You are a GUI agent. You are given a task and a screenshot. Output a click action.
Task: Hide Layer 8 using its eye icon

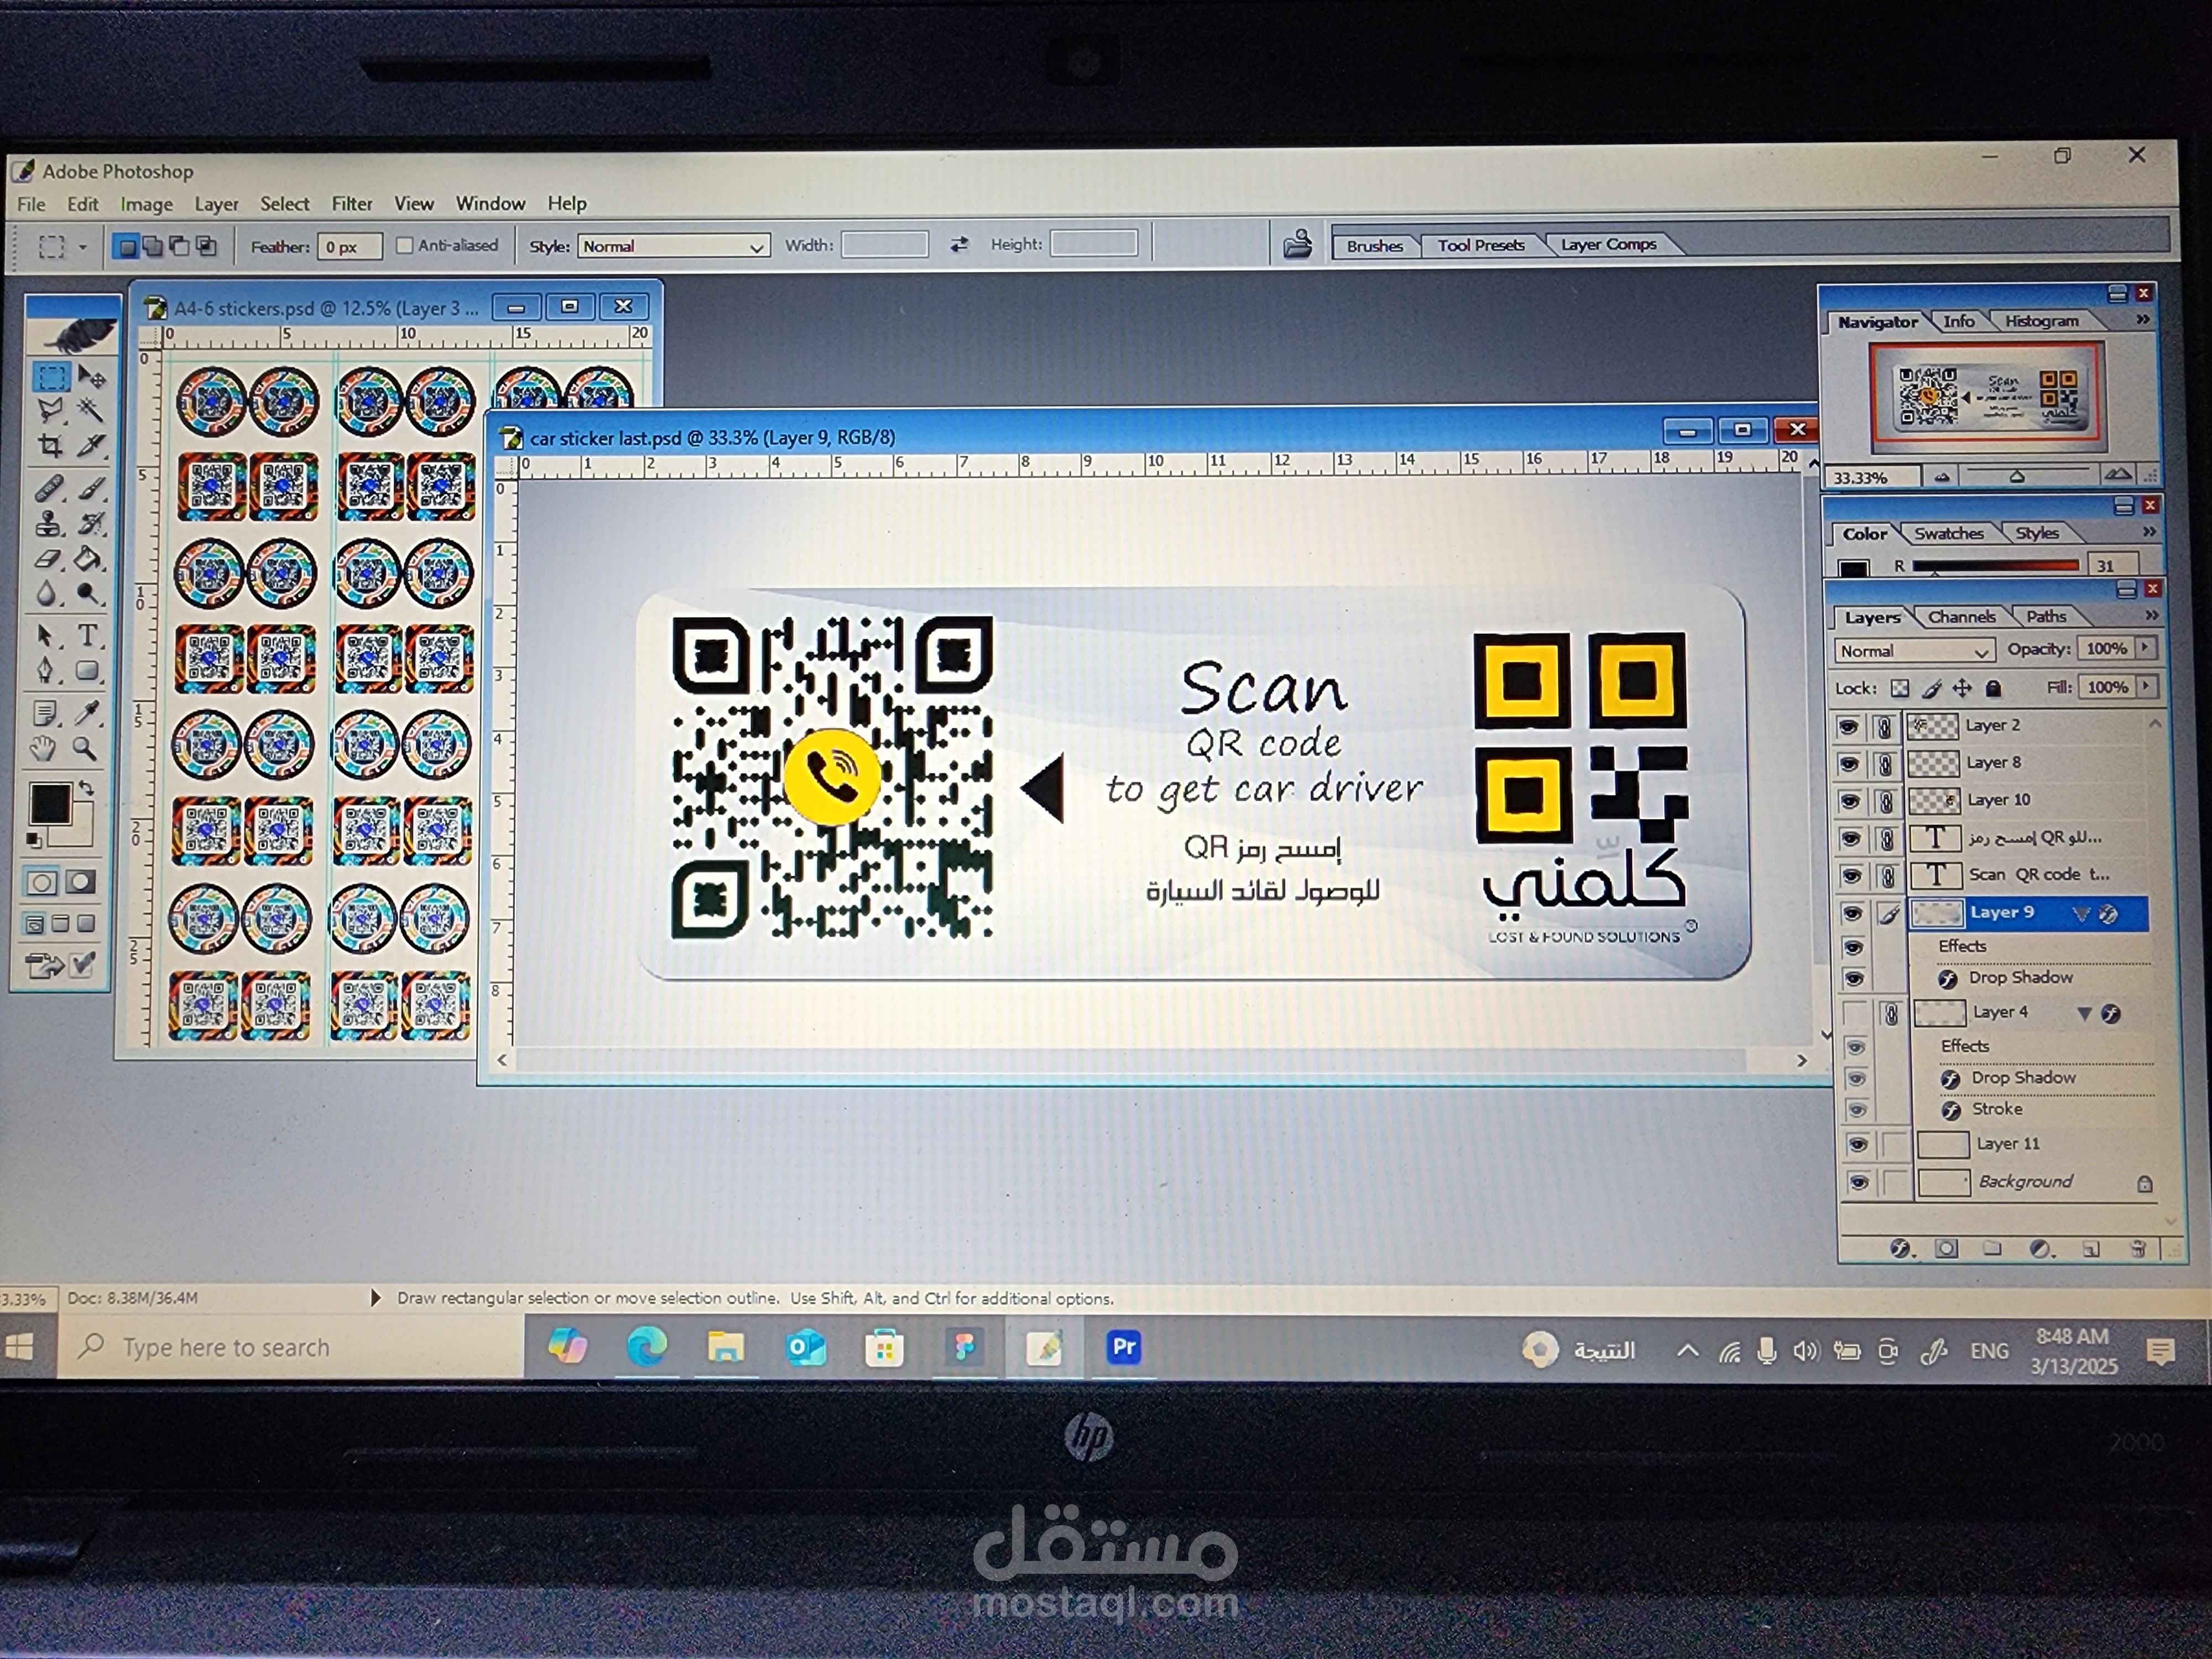pos(1849,764)
